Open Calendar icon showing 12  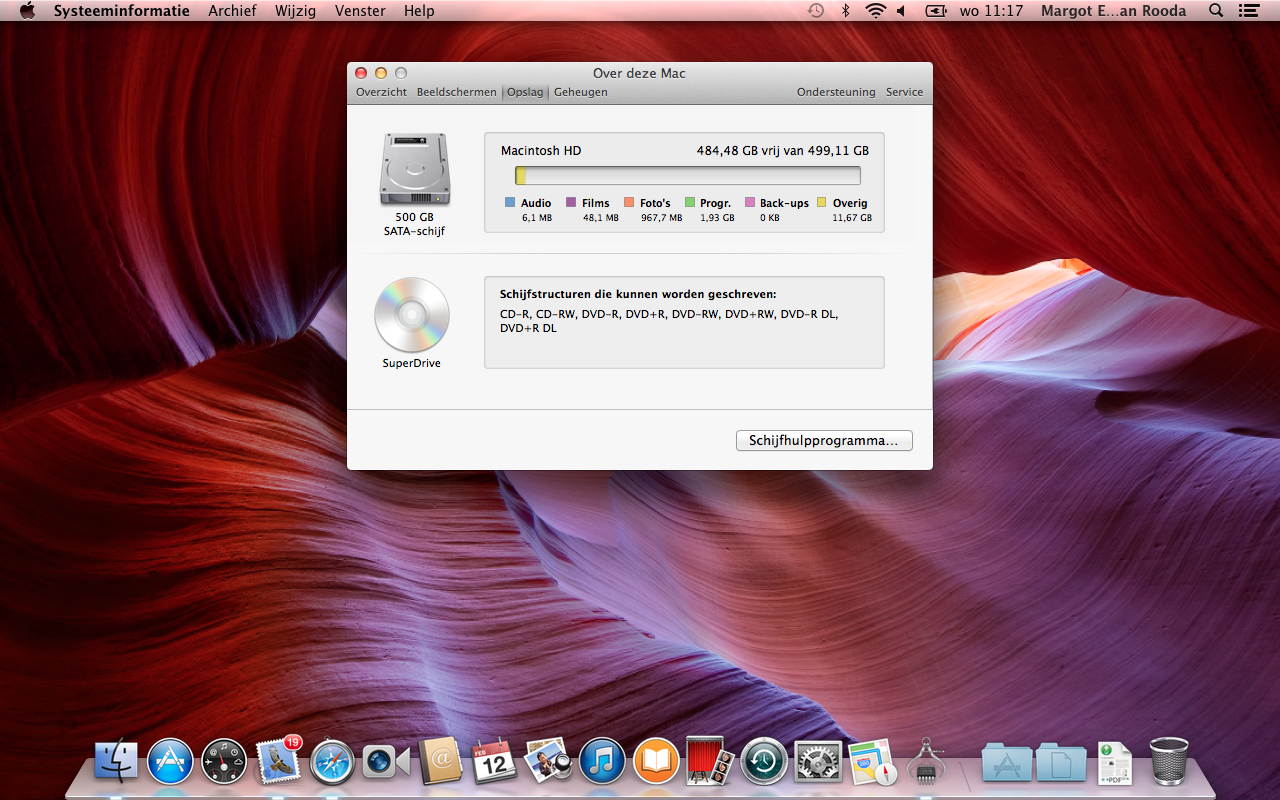point(494,762)
